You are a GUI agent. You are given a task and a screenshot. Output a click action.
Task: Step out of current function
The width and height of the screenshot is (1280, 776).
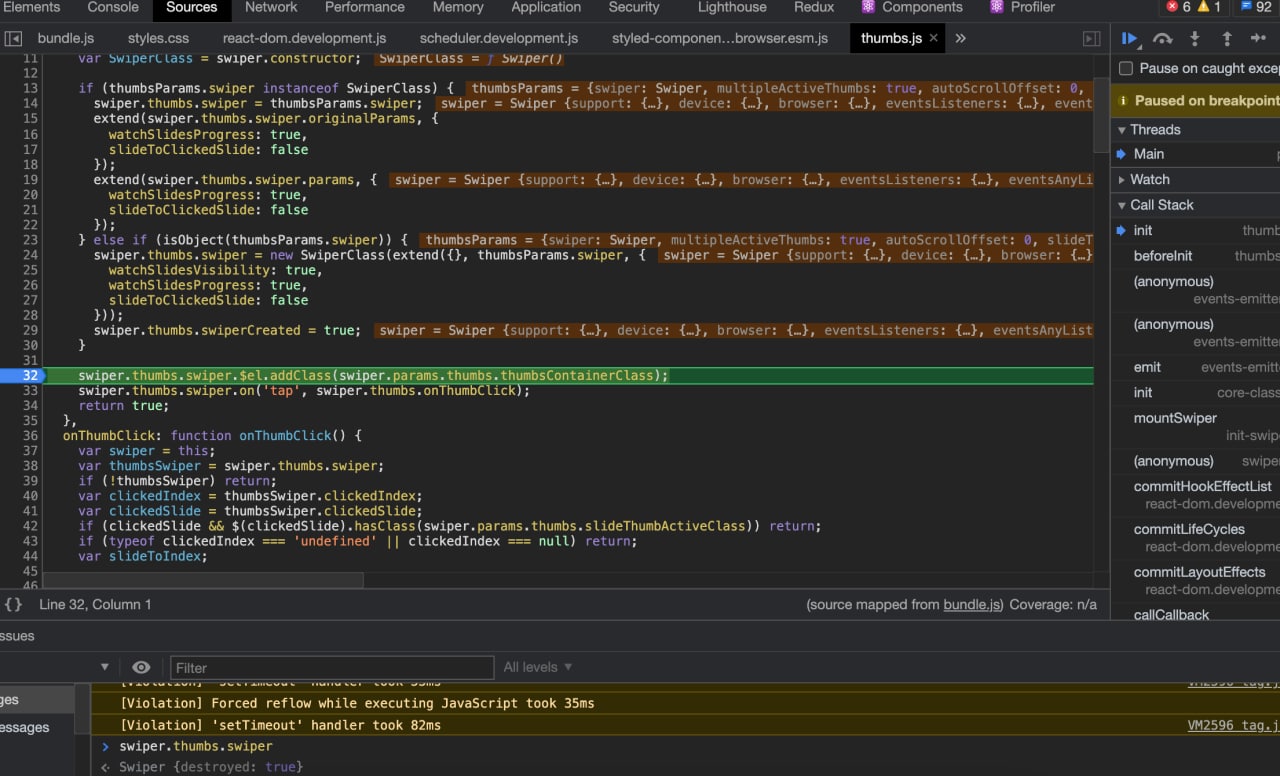click(x=1227, y=39)
